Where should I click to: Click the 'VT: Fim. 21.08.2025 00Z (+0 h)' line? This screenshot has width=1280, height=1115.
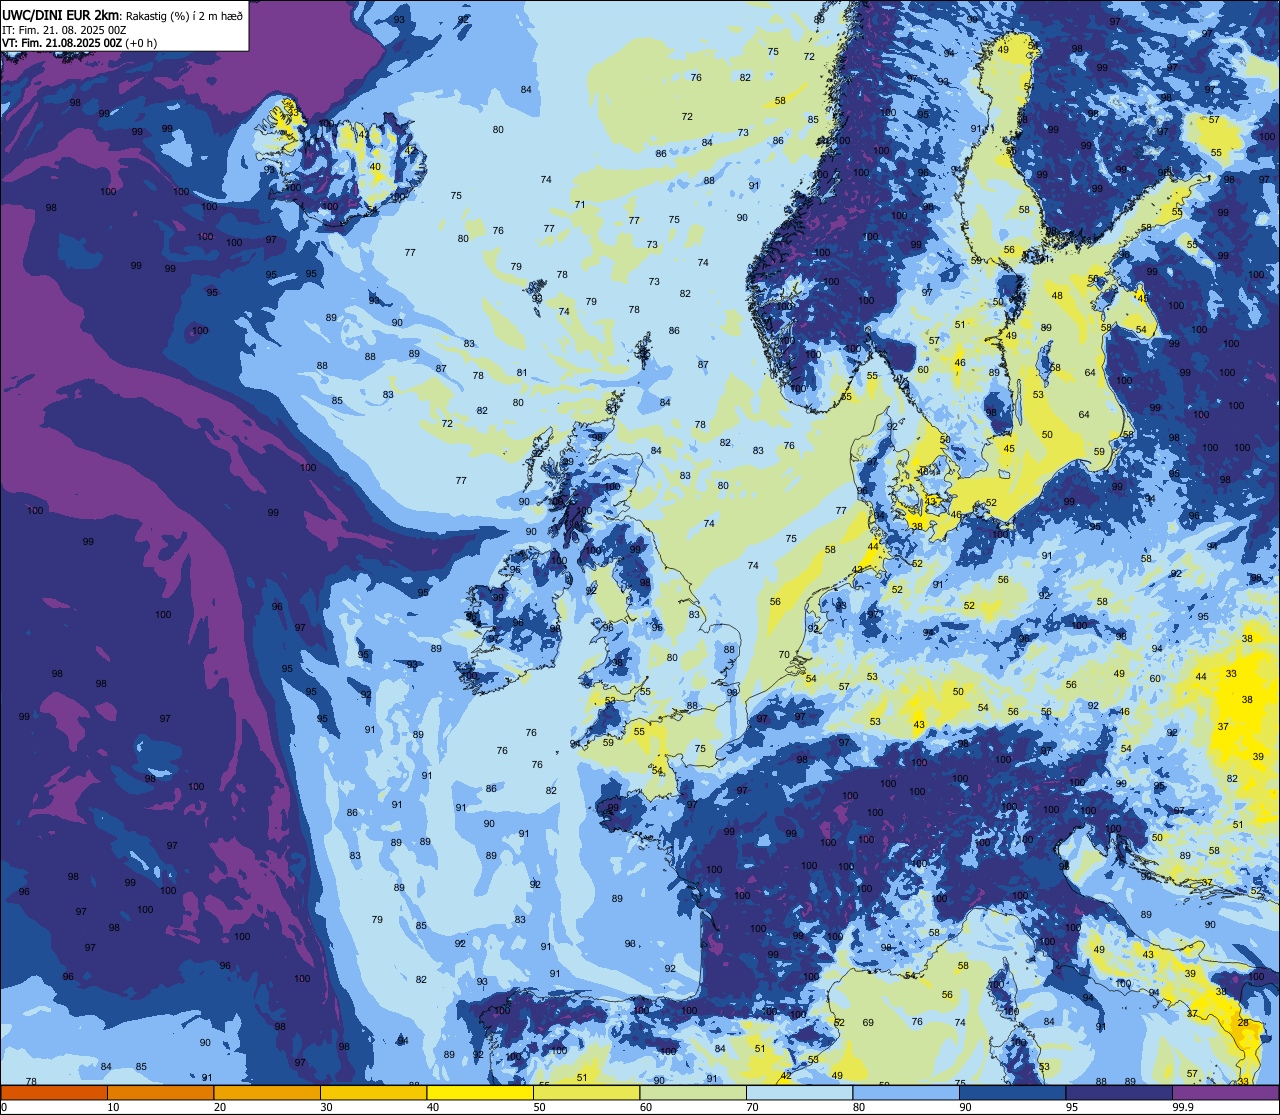coord(79,42)
